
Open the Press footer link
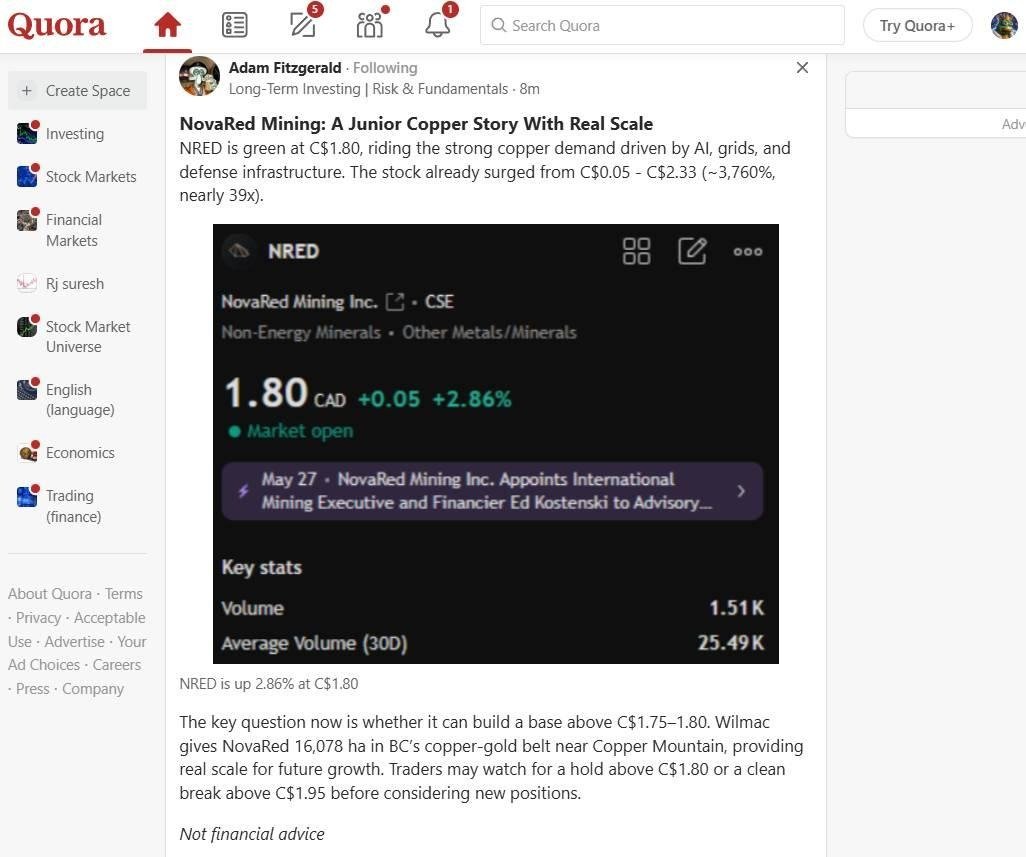[33, 688]
